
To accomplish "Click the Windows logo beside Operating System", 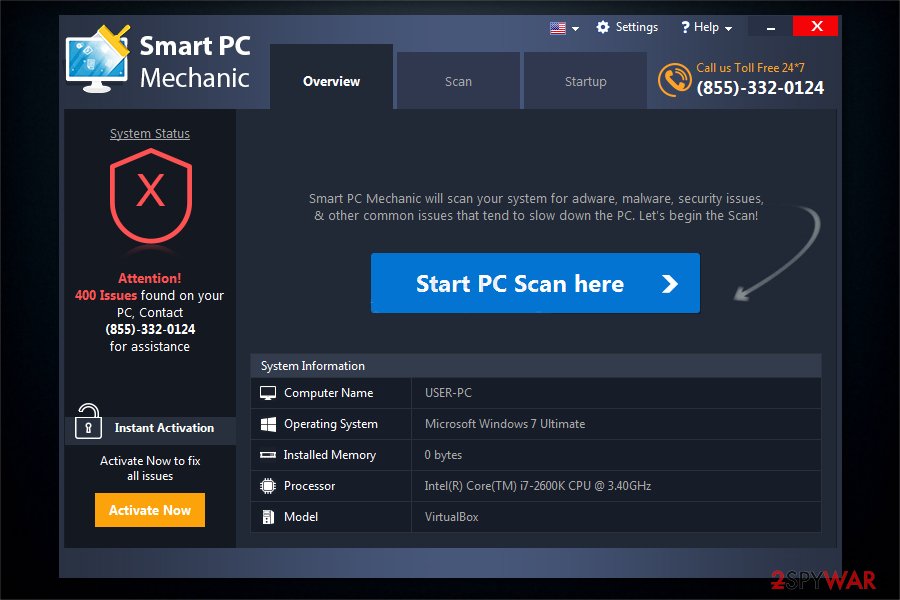I will pos(268,424).
